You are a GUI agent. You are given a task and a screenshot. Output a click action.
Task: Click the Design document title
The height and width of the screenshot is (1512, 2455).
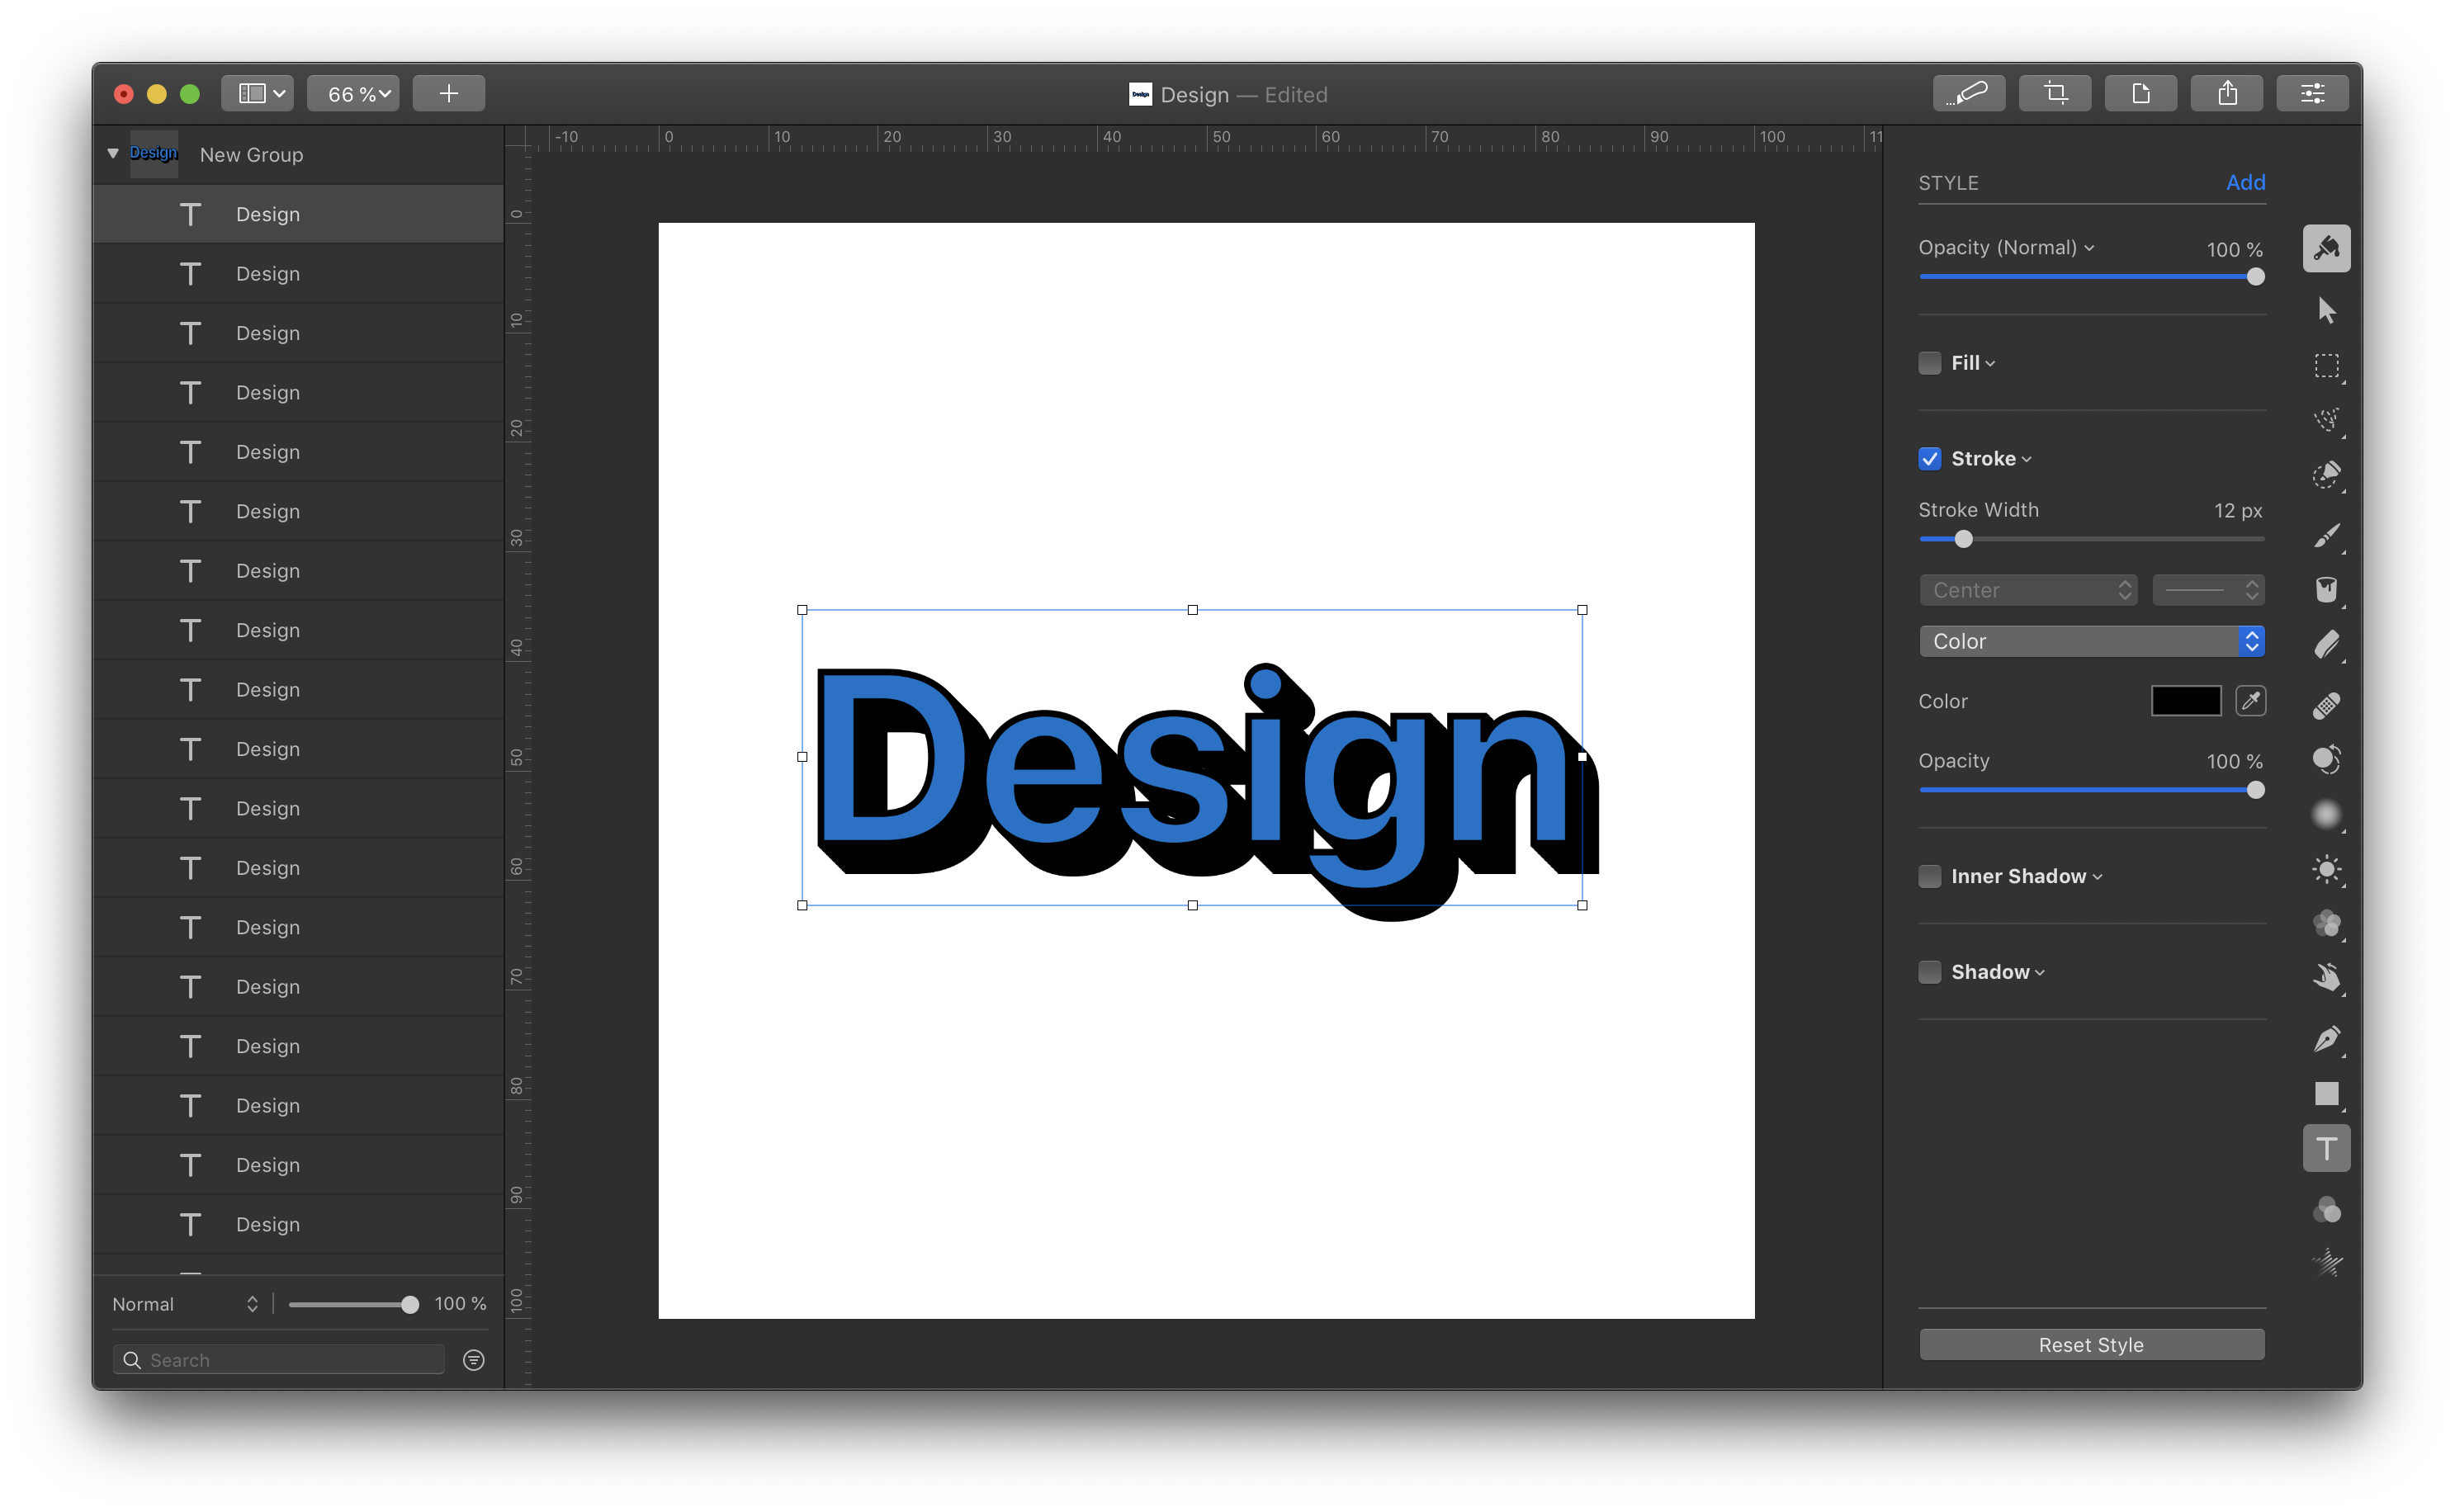pyautogui.click(x=1194, y=94)
